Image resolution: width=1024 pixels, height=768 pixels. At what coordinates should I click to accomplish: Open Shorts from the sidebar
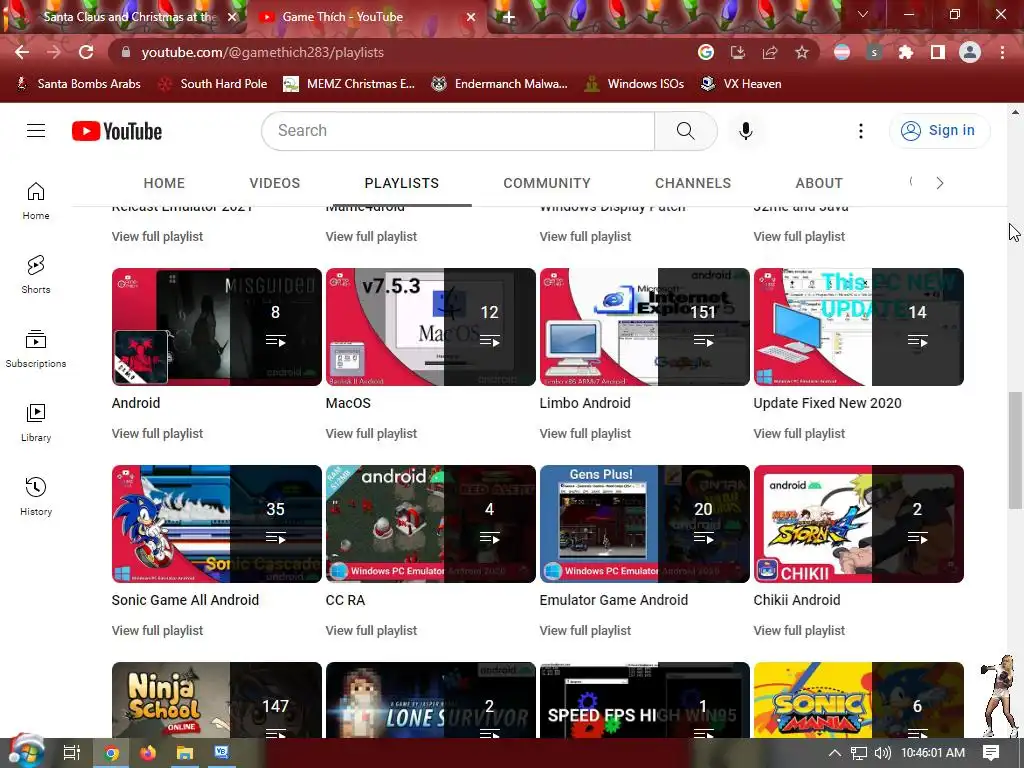pyautogui.click(x=36, y=274)
